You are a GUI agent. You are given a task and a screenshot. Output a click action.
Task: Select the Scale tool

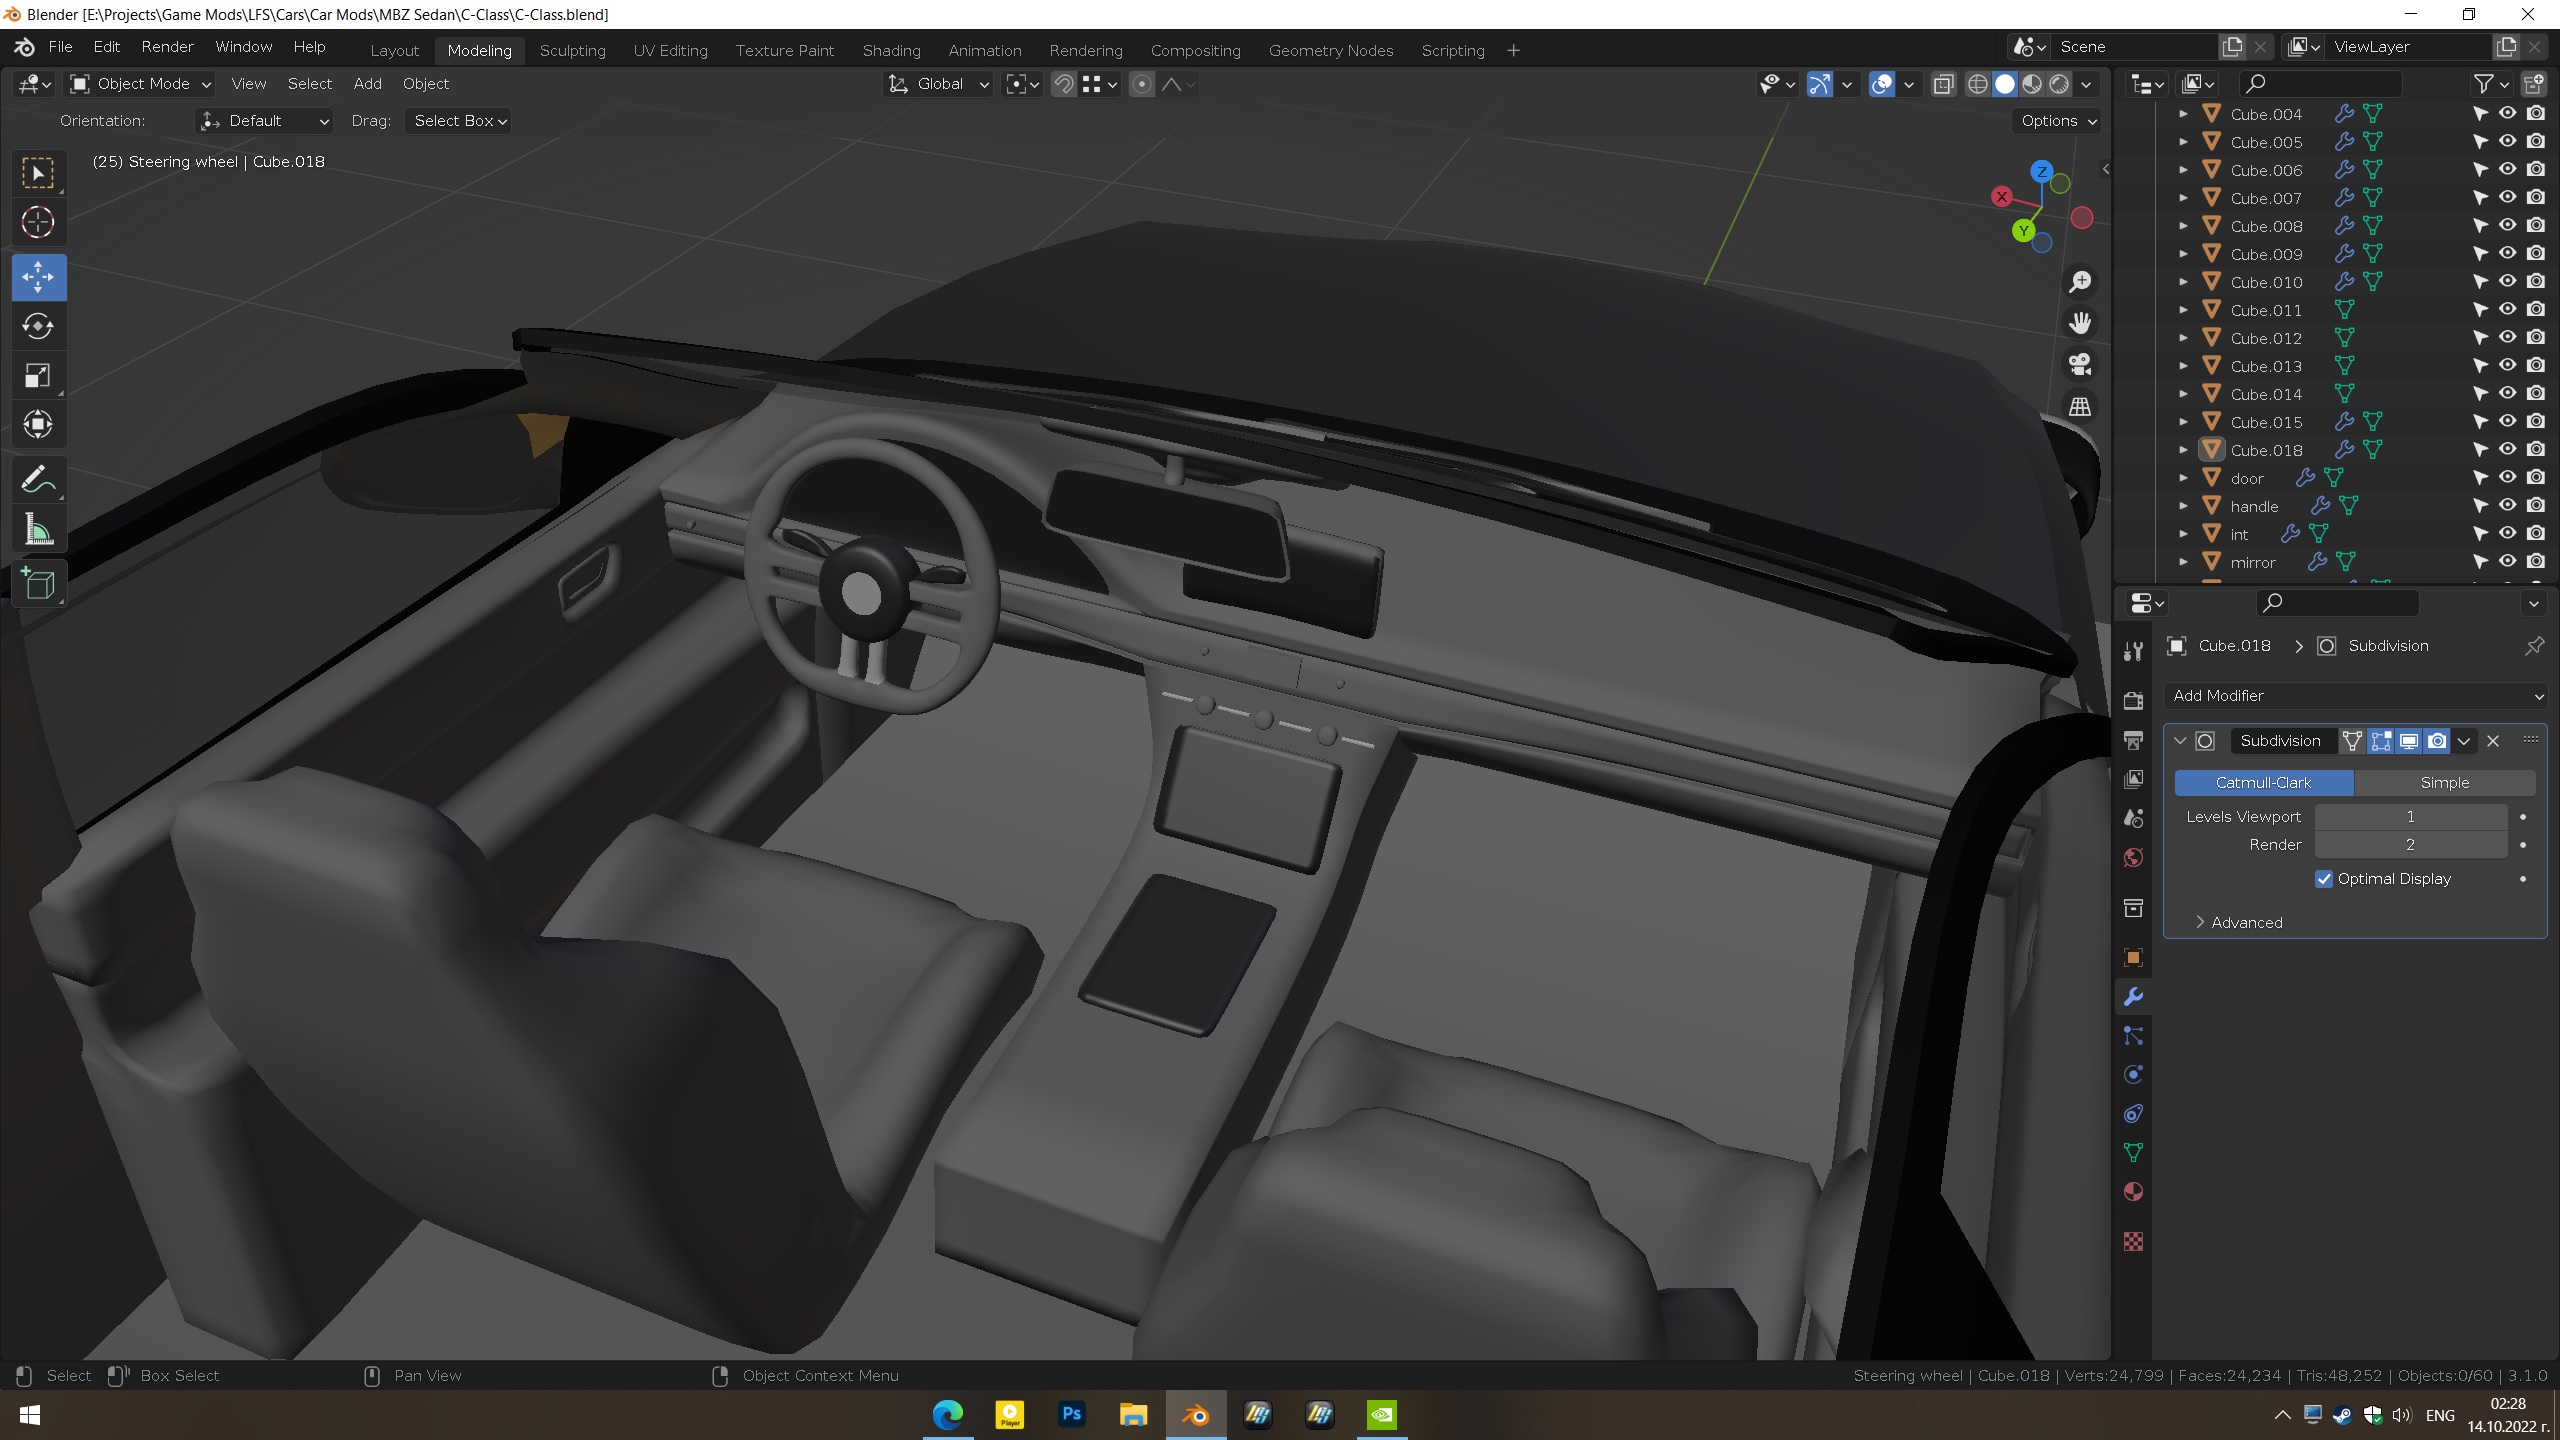click(38, 376)
